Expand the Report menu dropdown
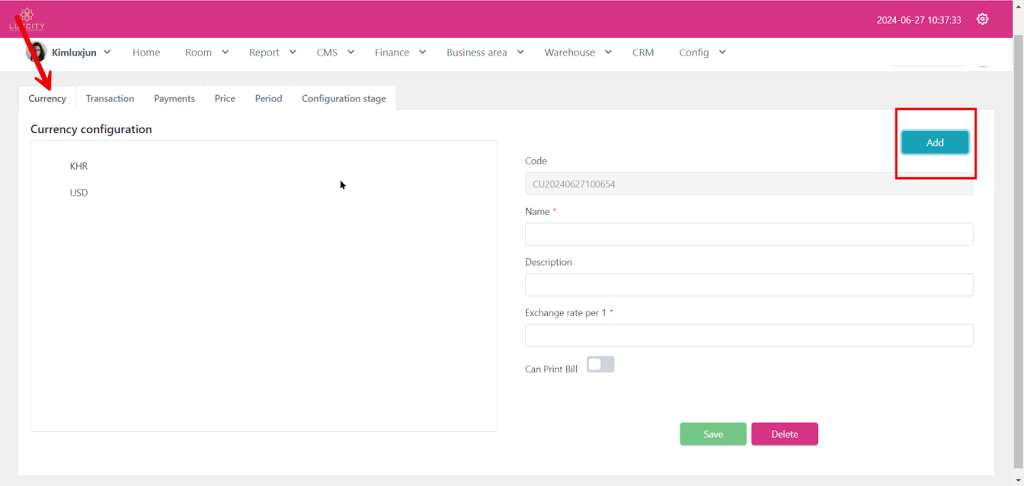 click(273, 52)
